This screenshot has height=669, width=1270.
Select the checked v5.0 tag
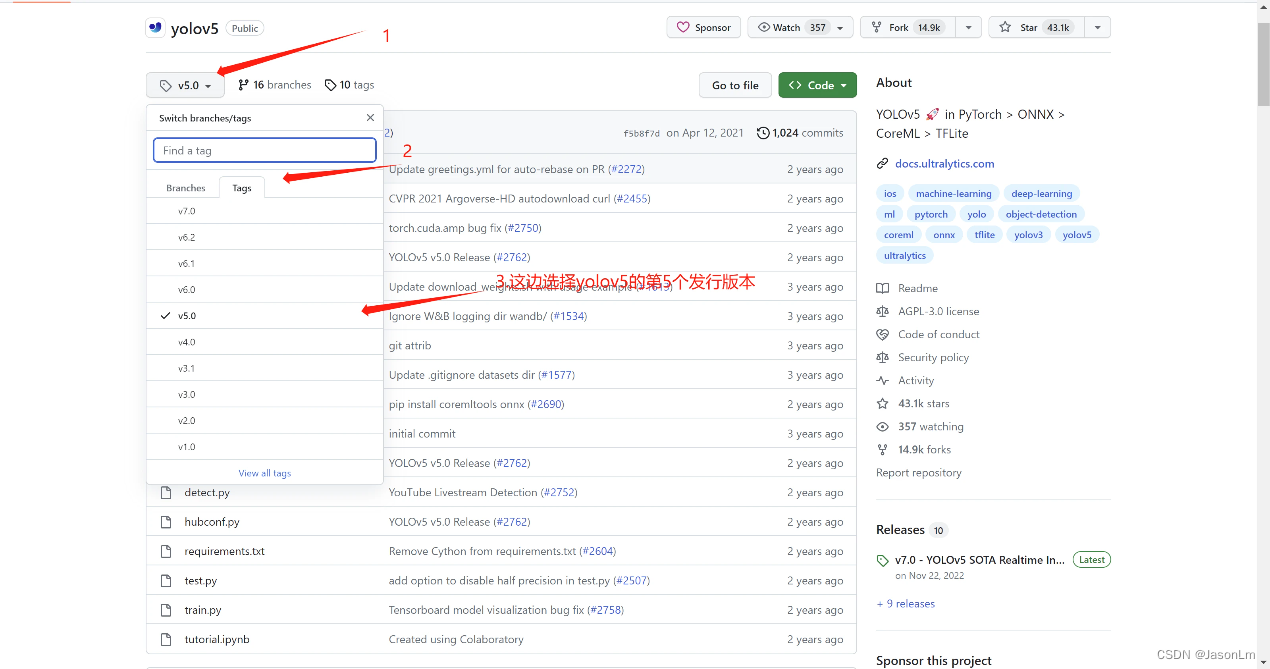pyautogui.click(x=265, y=316)
